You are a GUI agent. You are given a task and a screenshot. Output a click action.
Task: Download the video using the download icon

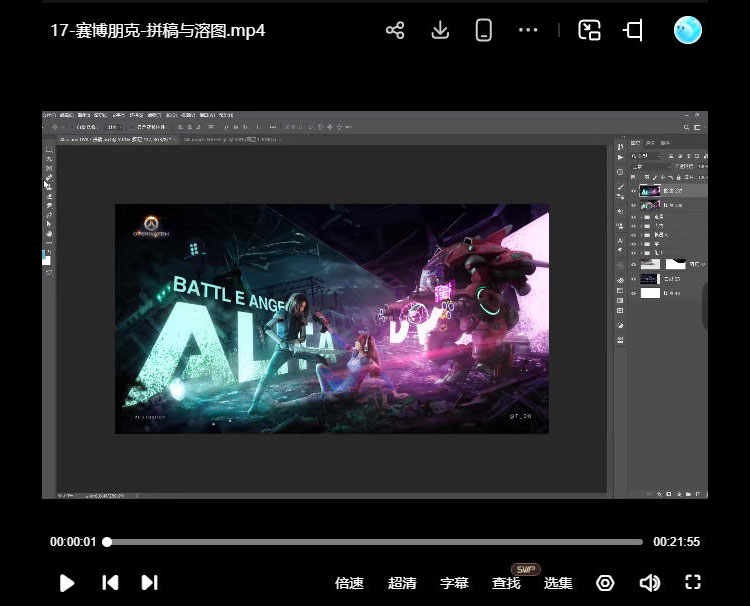click(x=440, y=30)
